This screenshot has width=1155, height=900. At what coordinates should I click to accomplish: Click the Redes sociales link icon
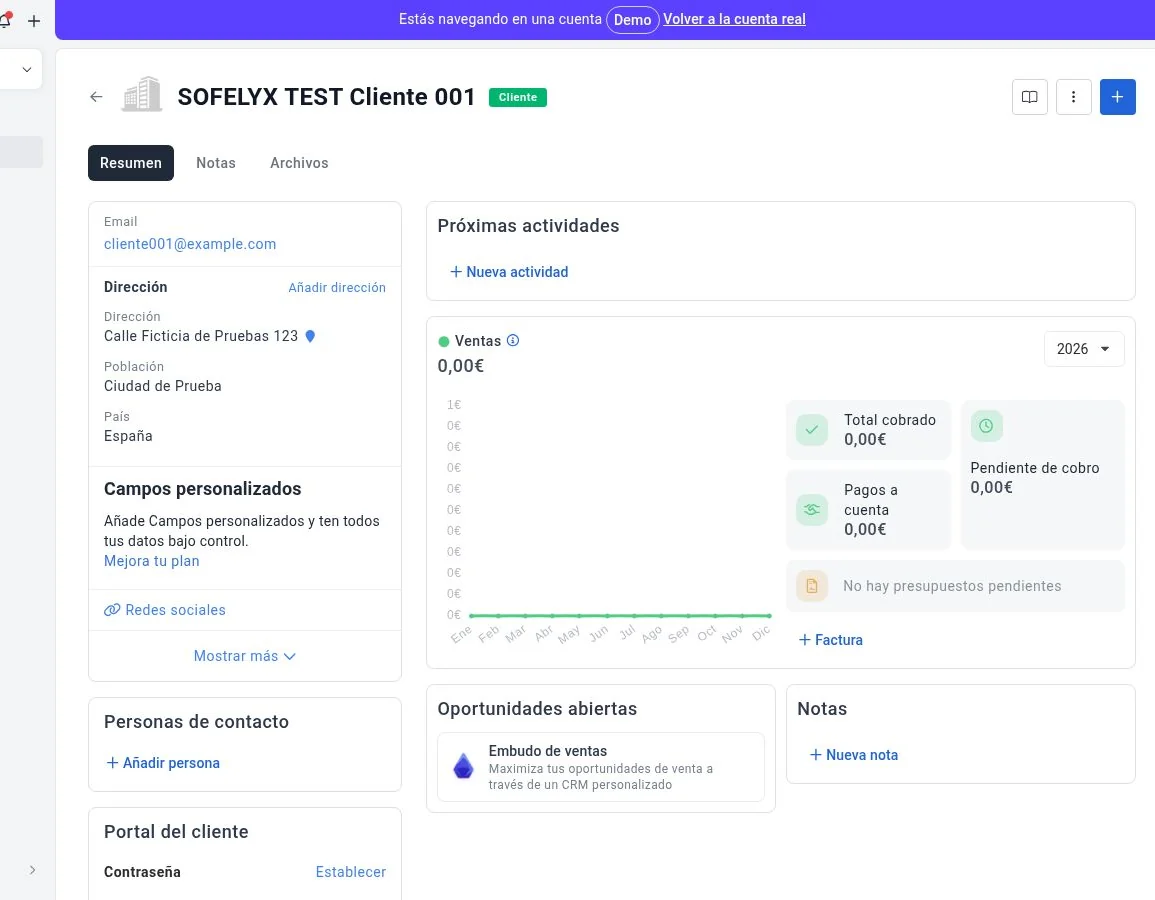(x=112, y=610)
